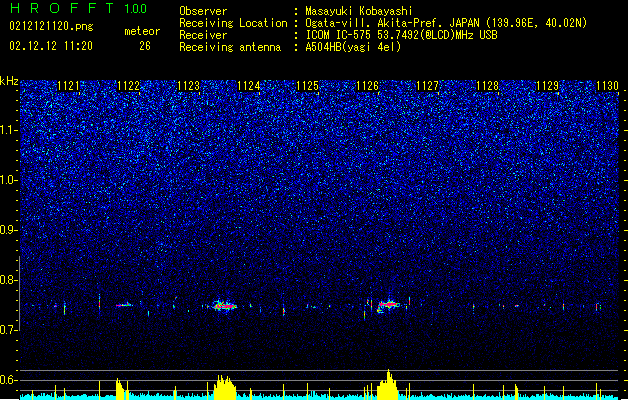Click the ICOM IC-575 receiver value

pos(401,35)
